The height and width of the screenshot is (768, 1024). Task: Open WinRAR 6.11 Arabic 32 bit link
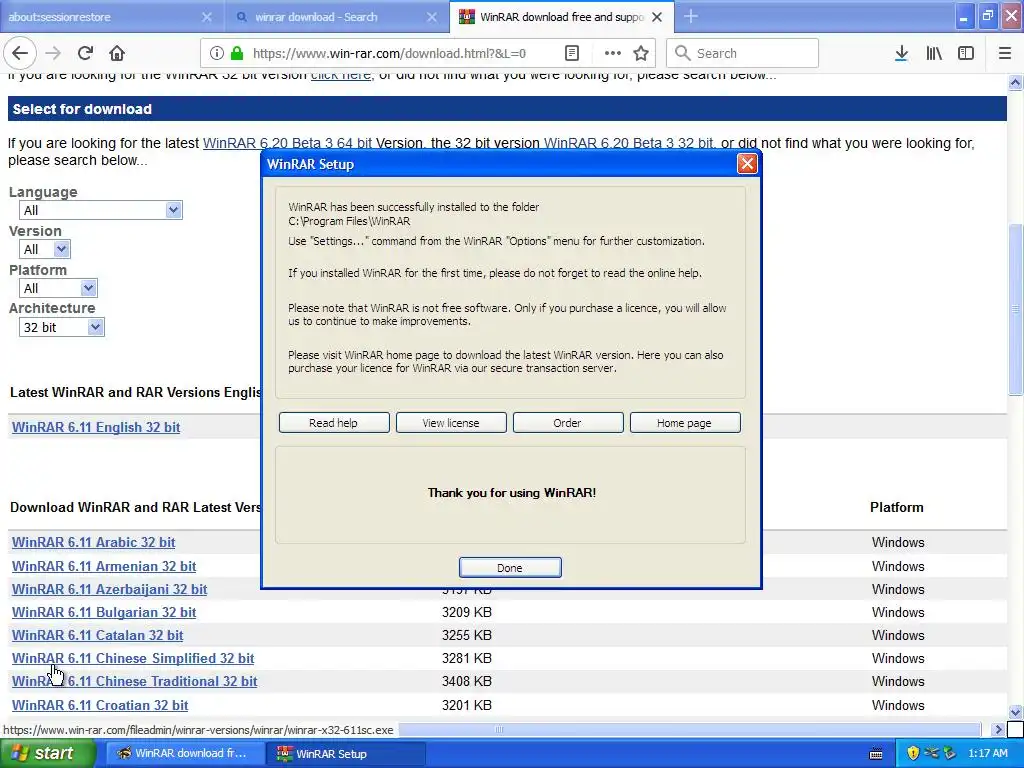(93, 542)
